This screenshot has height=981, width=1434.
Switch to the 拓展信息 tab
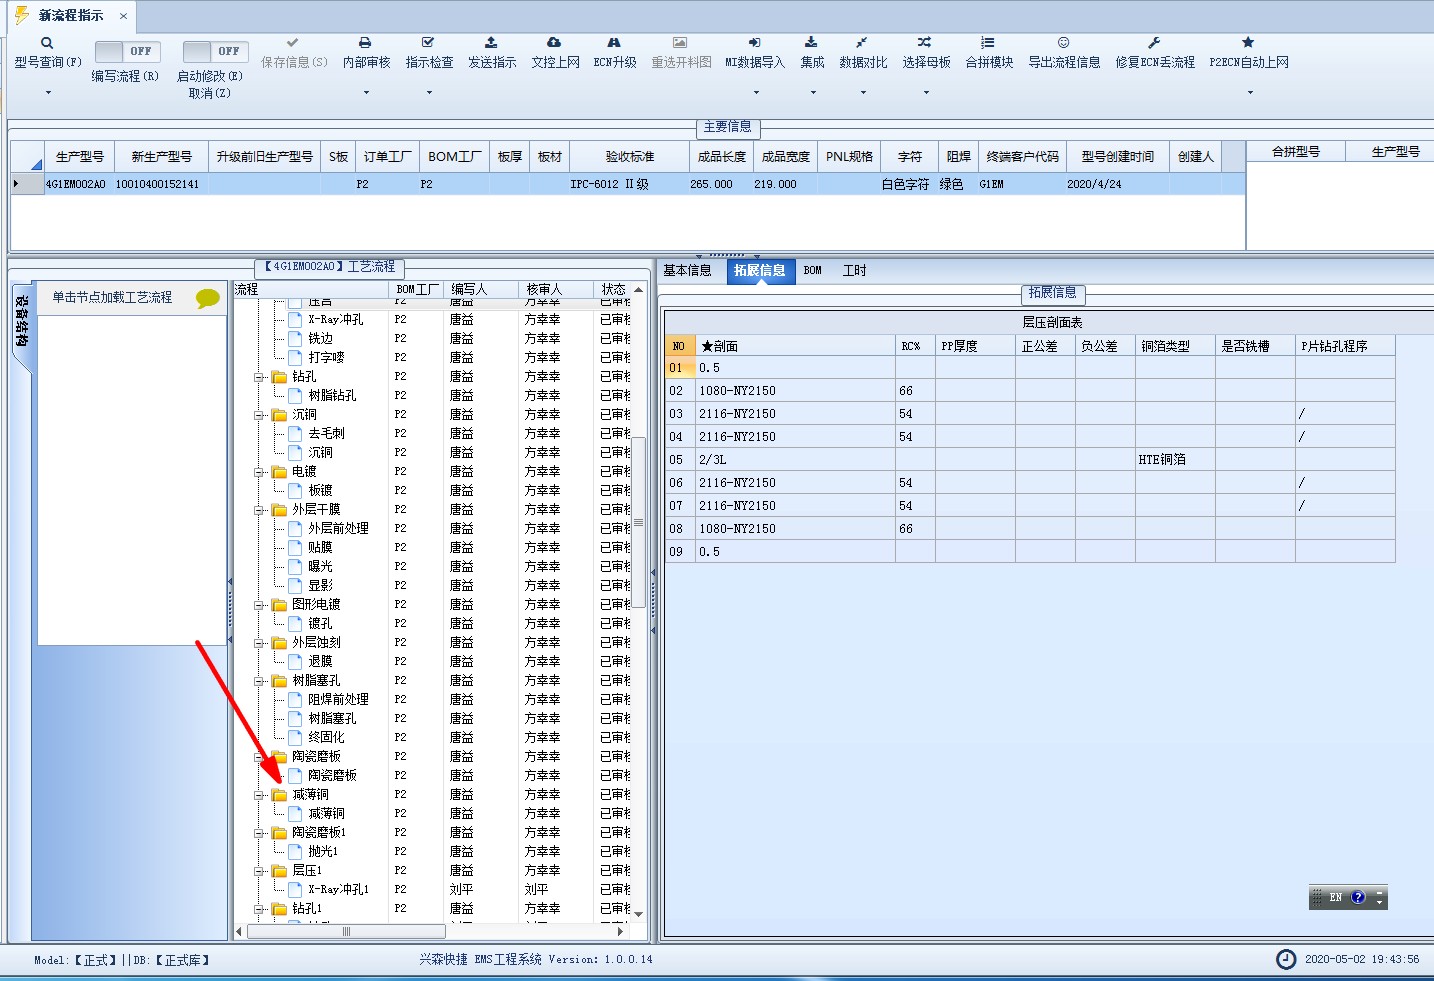coord(760,271)
